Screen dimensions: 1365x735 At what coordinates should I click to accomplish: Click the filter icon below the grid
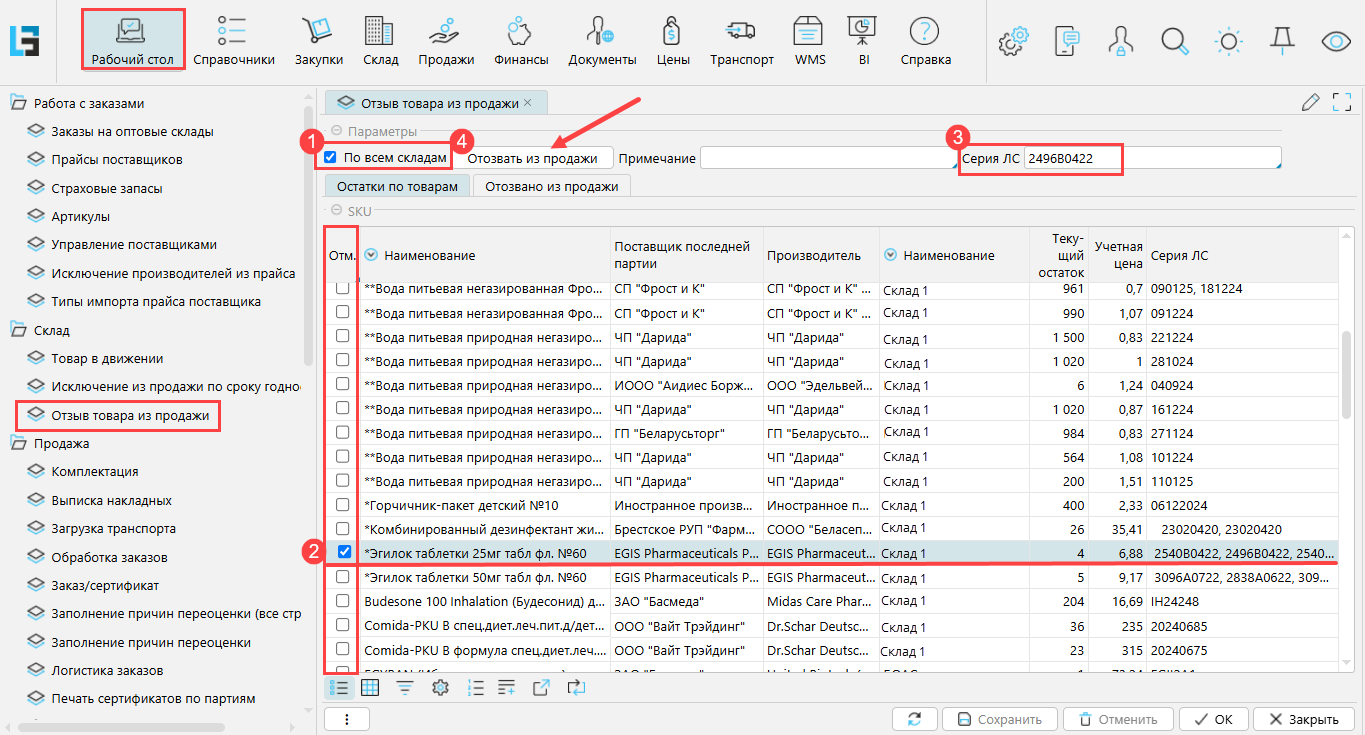(405, 687)
